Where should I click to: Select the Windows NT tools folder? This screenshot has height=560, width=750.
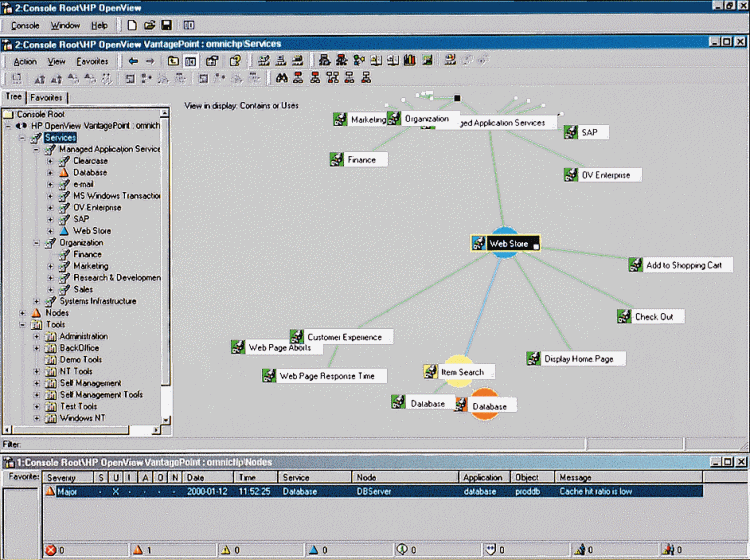pos(82,418)
